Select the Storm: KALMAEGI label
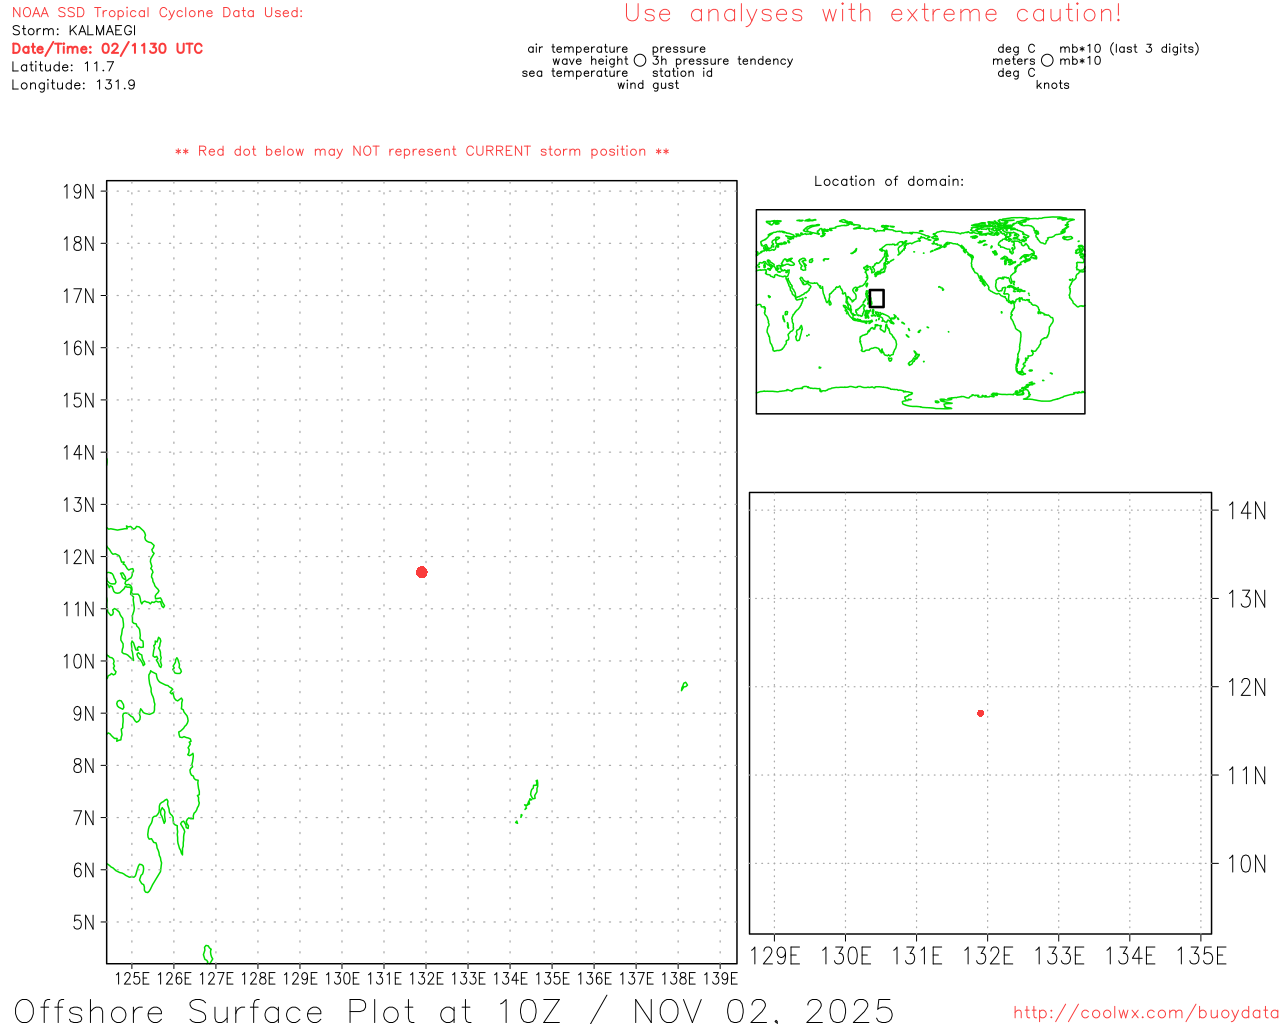This screenshot has height=1024, width=1280. coord(73,31)
